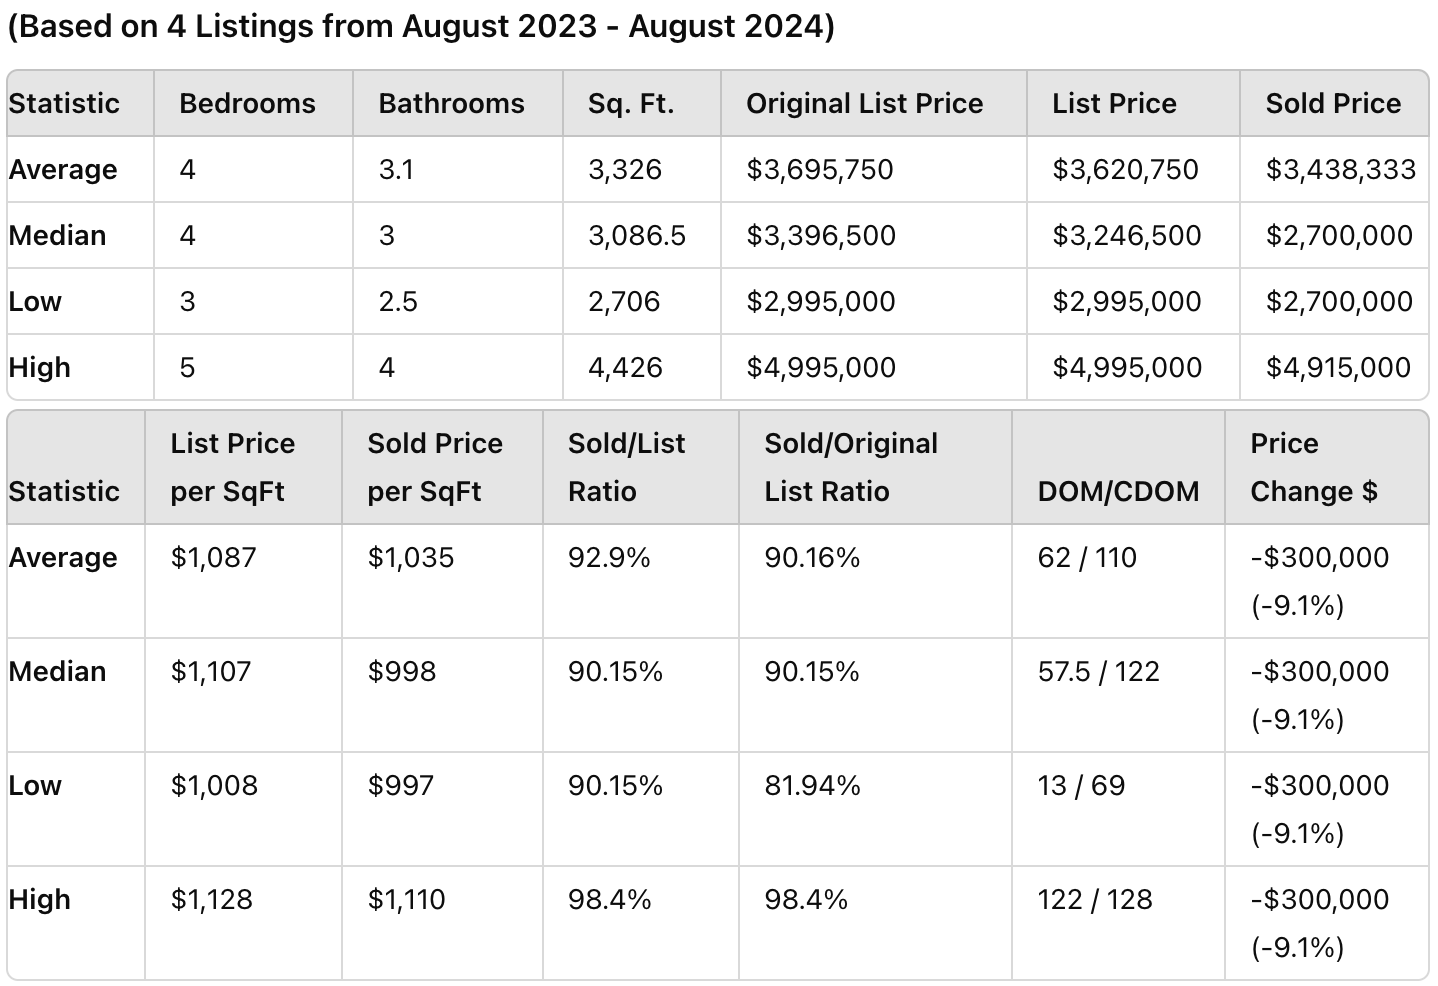1438x986 pixels.
Task: Click the "Based on 4 Listings" heading text
Action: pos(420,26)
